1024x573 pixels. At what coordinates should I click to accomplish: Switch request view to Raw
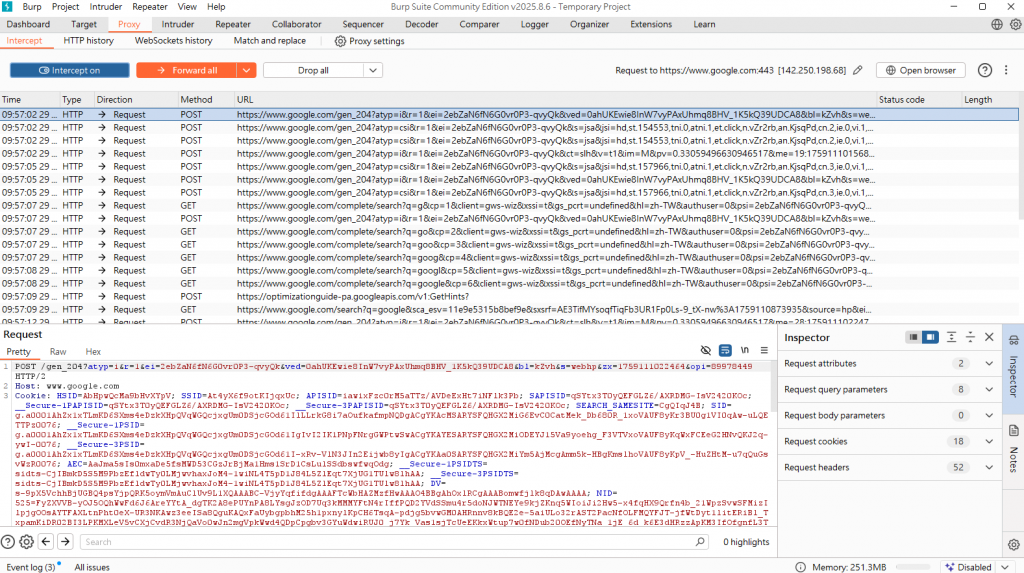[58, 352]
